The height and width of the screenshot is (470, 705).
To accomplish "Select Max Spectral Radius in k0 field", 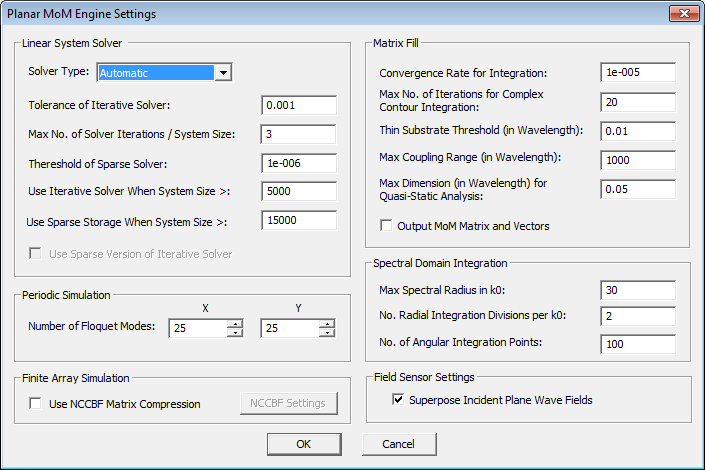I will click(638, 290).
